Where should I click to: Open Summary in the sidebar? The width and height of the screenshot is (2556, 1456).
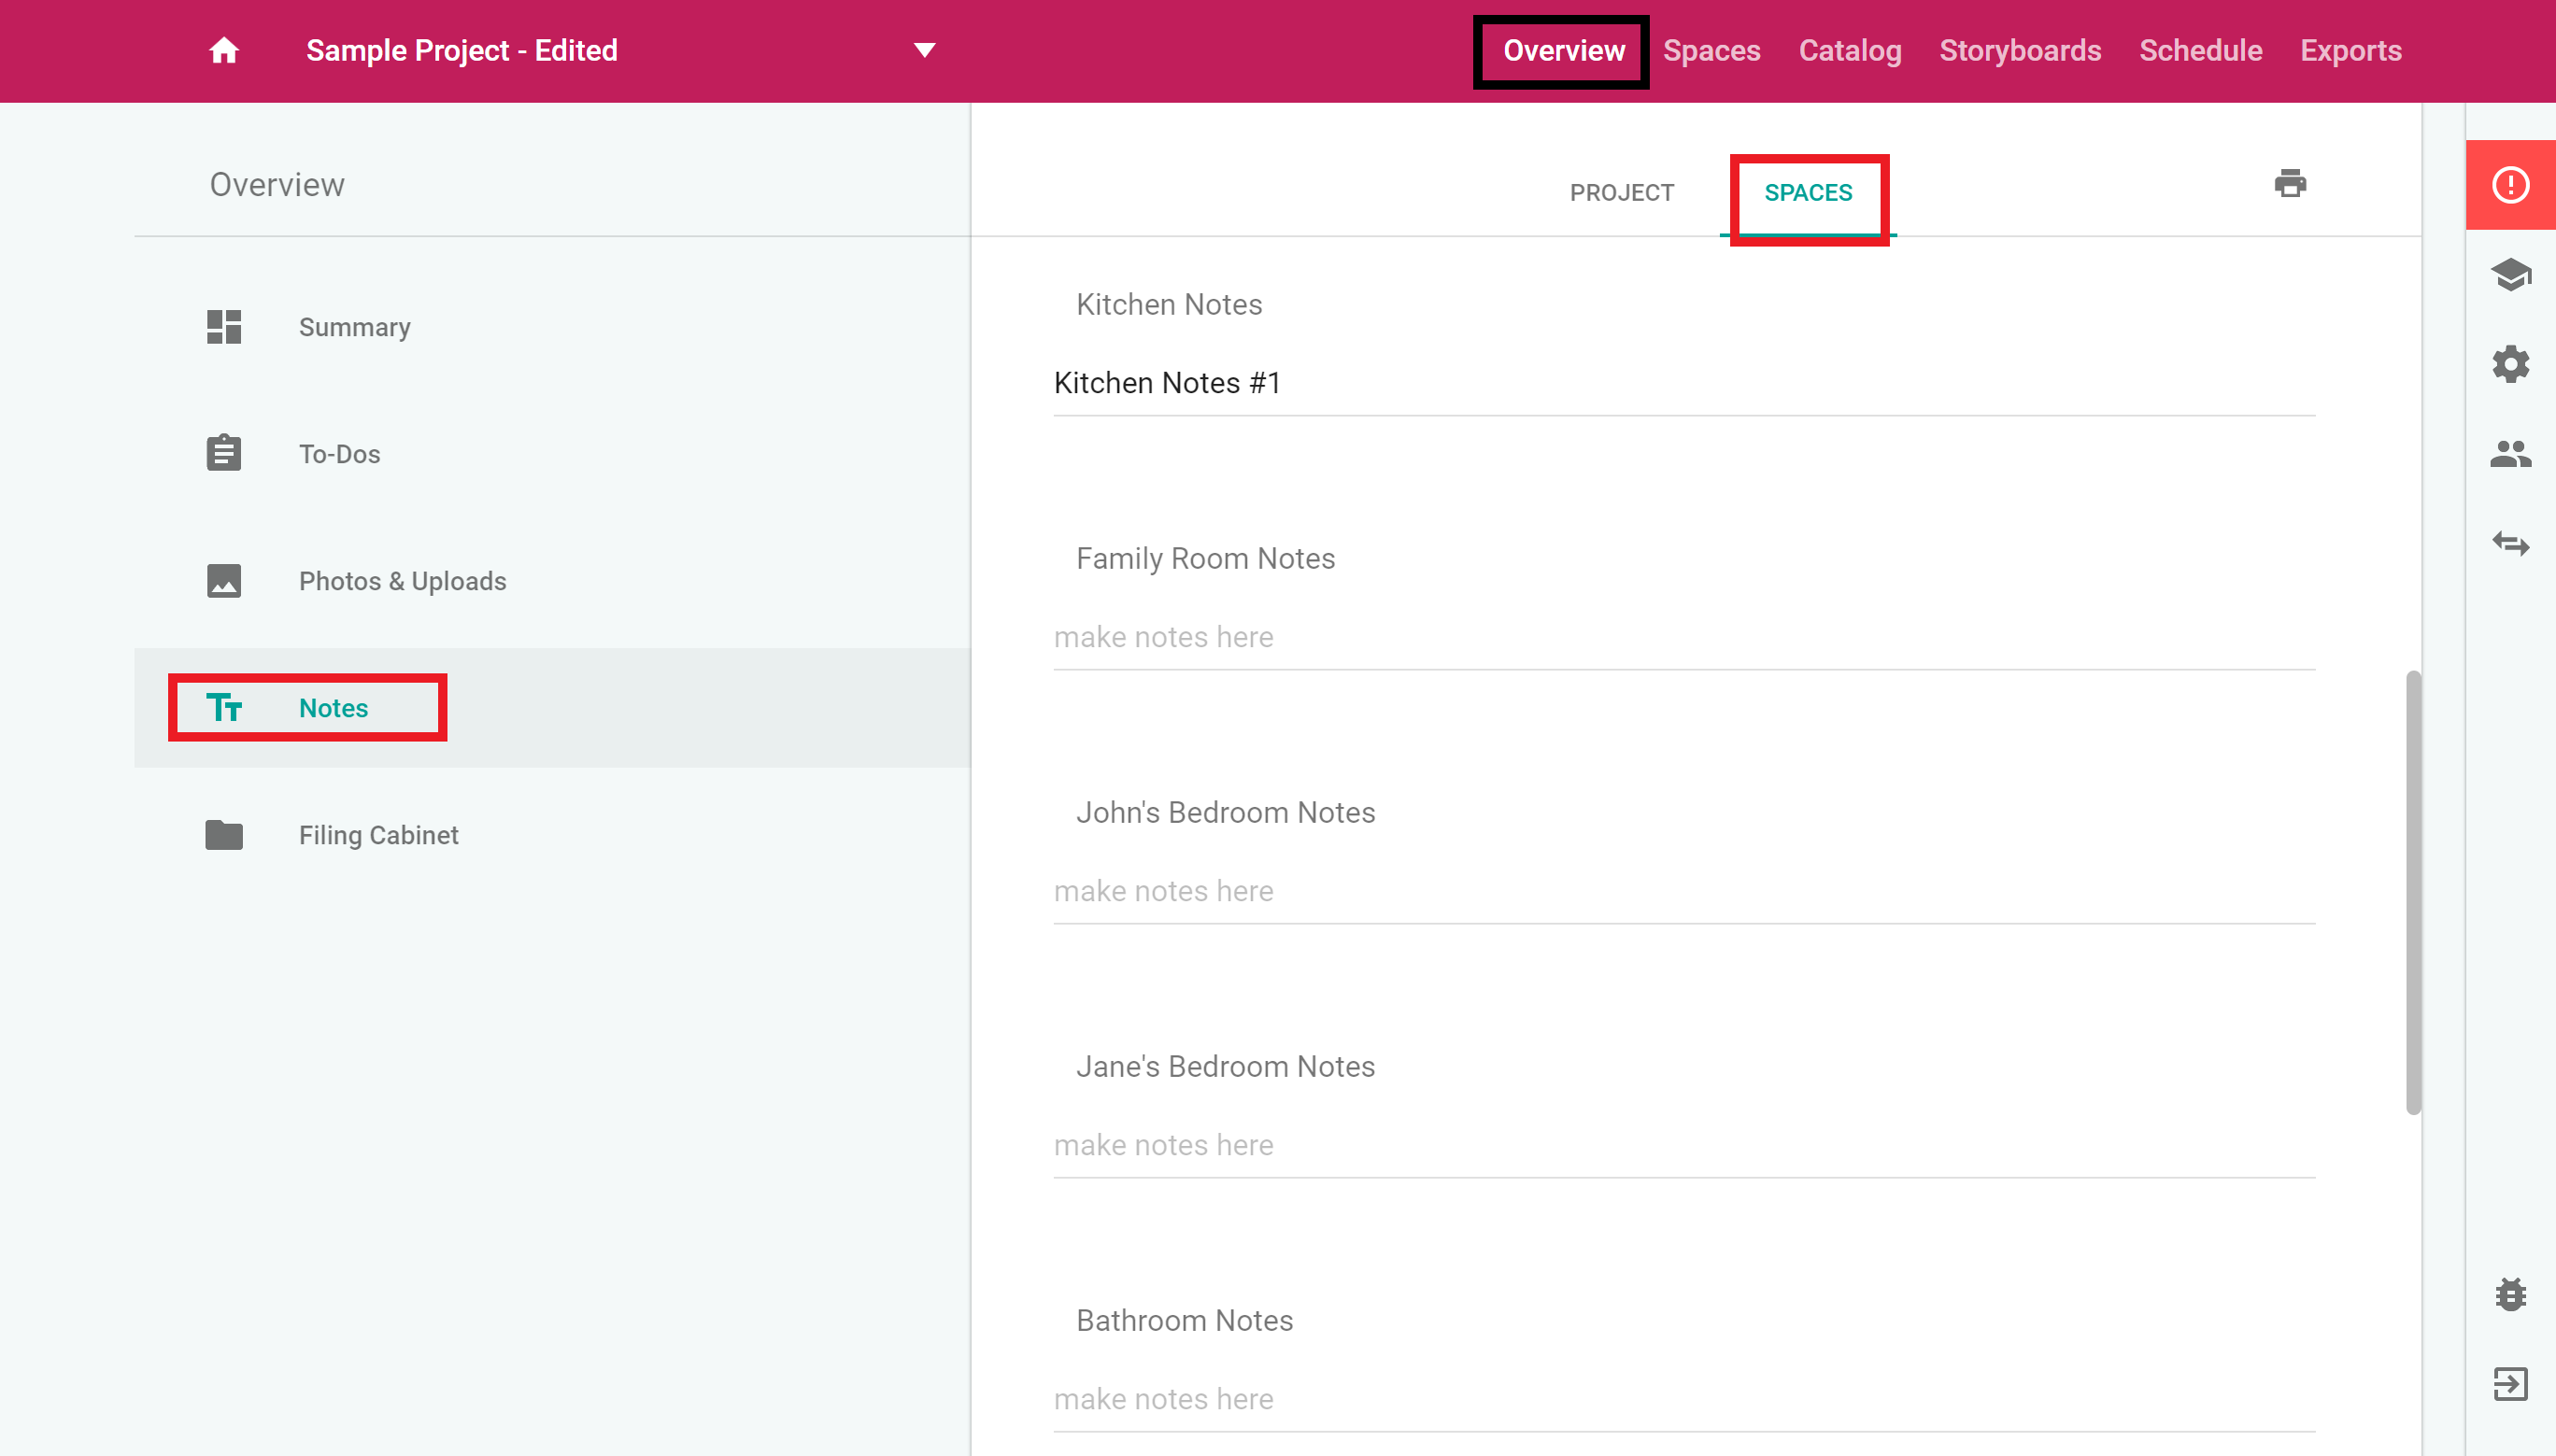pos(354,327)
